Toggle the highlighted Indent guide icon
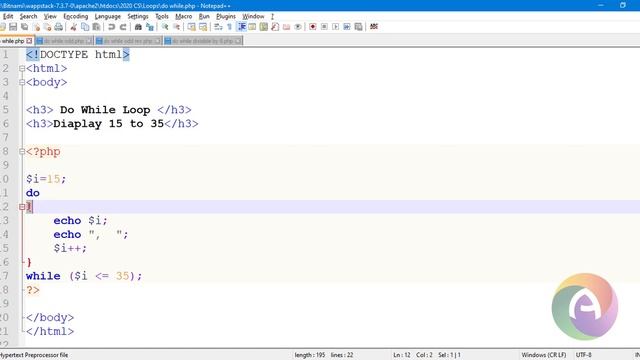 pos(241,27)
